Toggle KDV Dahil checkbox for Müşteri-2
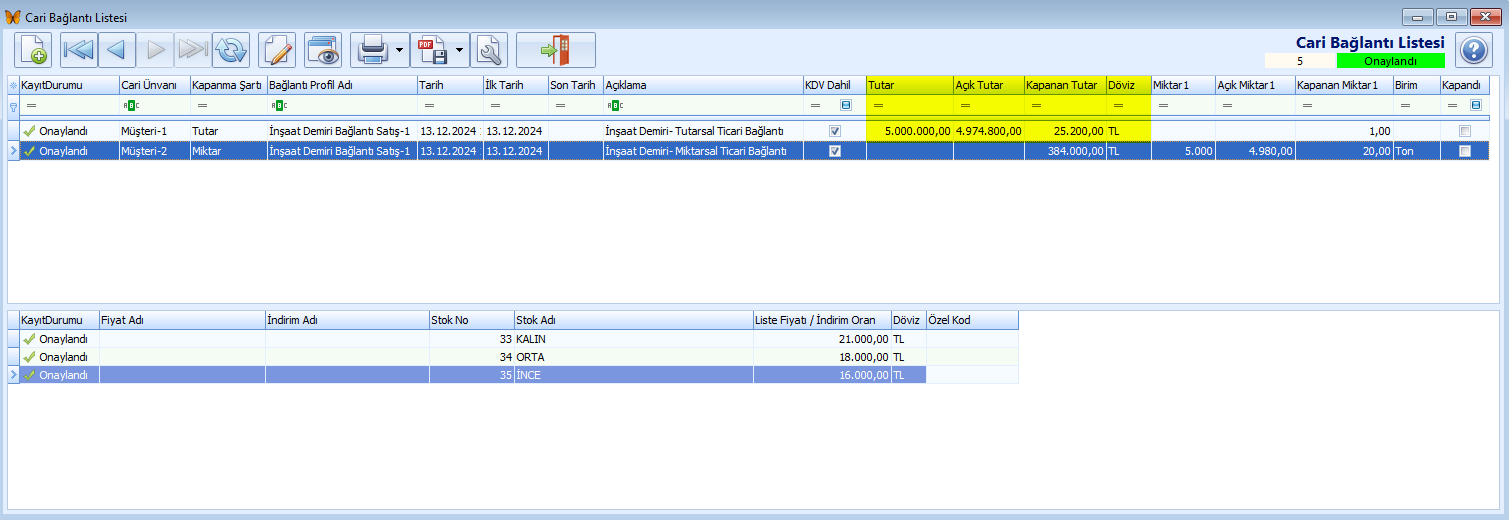The image size is (1509, 520). (835, 151)
